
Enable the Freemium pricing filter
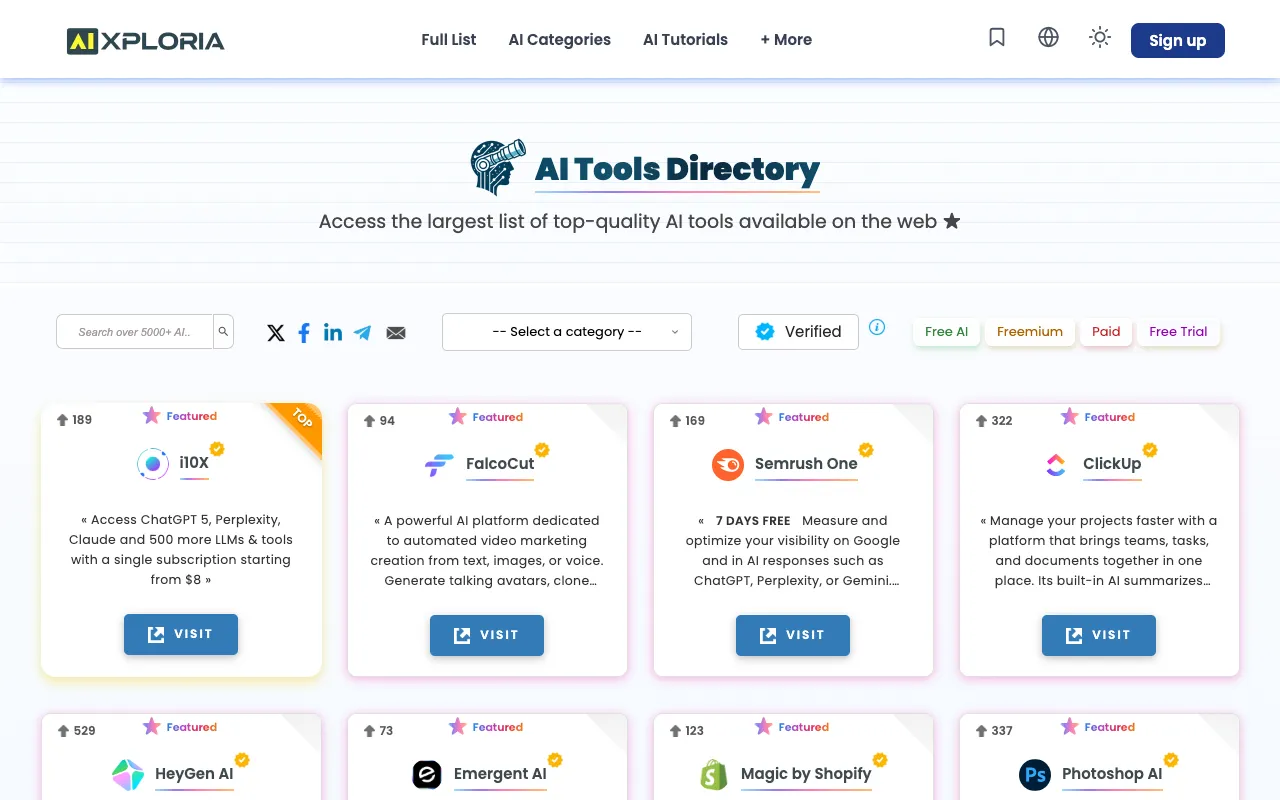click(x=1029, y=332)
